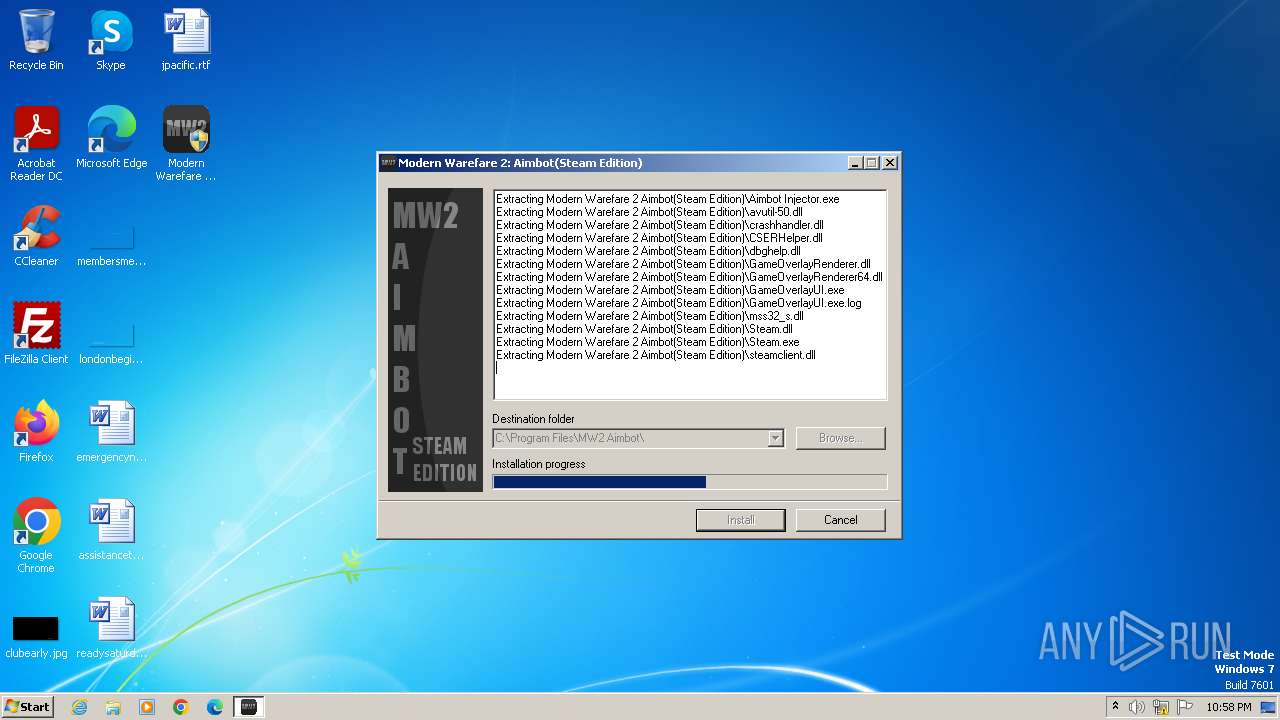The image size is (1280, 720).
Task: Open the Recycle Bin desktop icon
Action: (x=36, y=40)
